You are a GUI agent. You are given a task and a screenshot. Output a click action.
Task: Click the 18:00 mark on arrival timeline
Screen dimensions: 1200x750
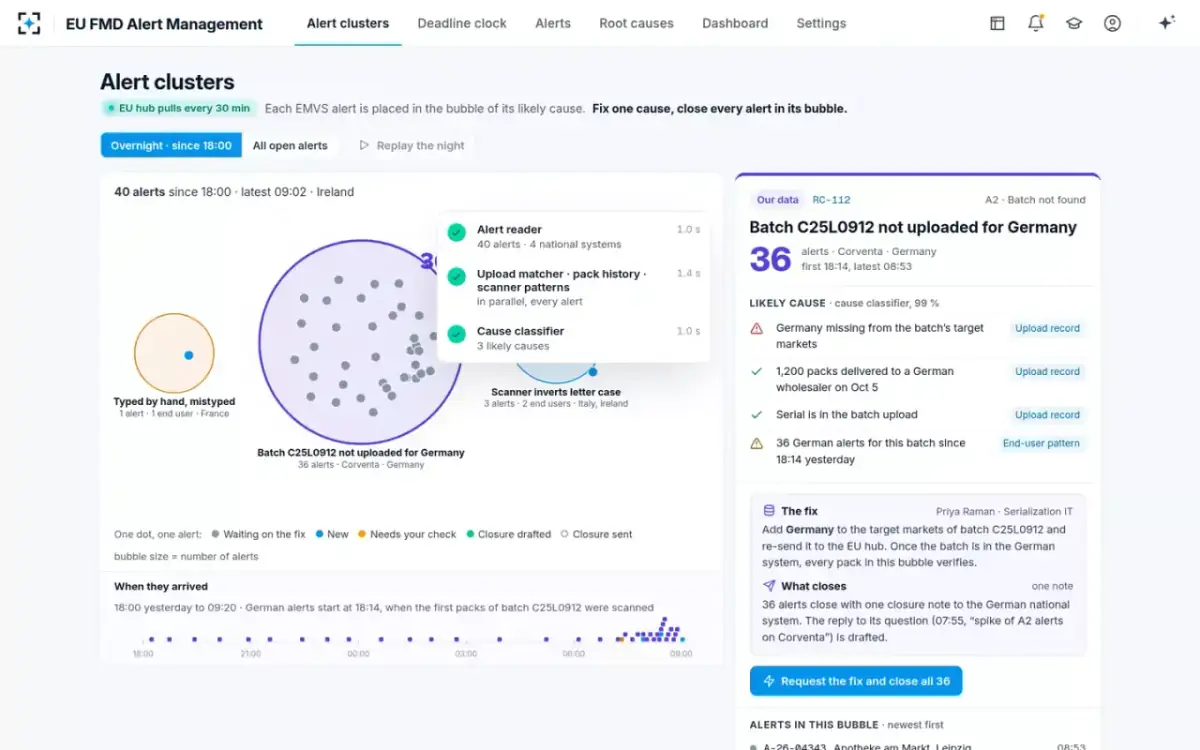pyautogui.click(x=143, y=654)
